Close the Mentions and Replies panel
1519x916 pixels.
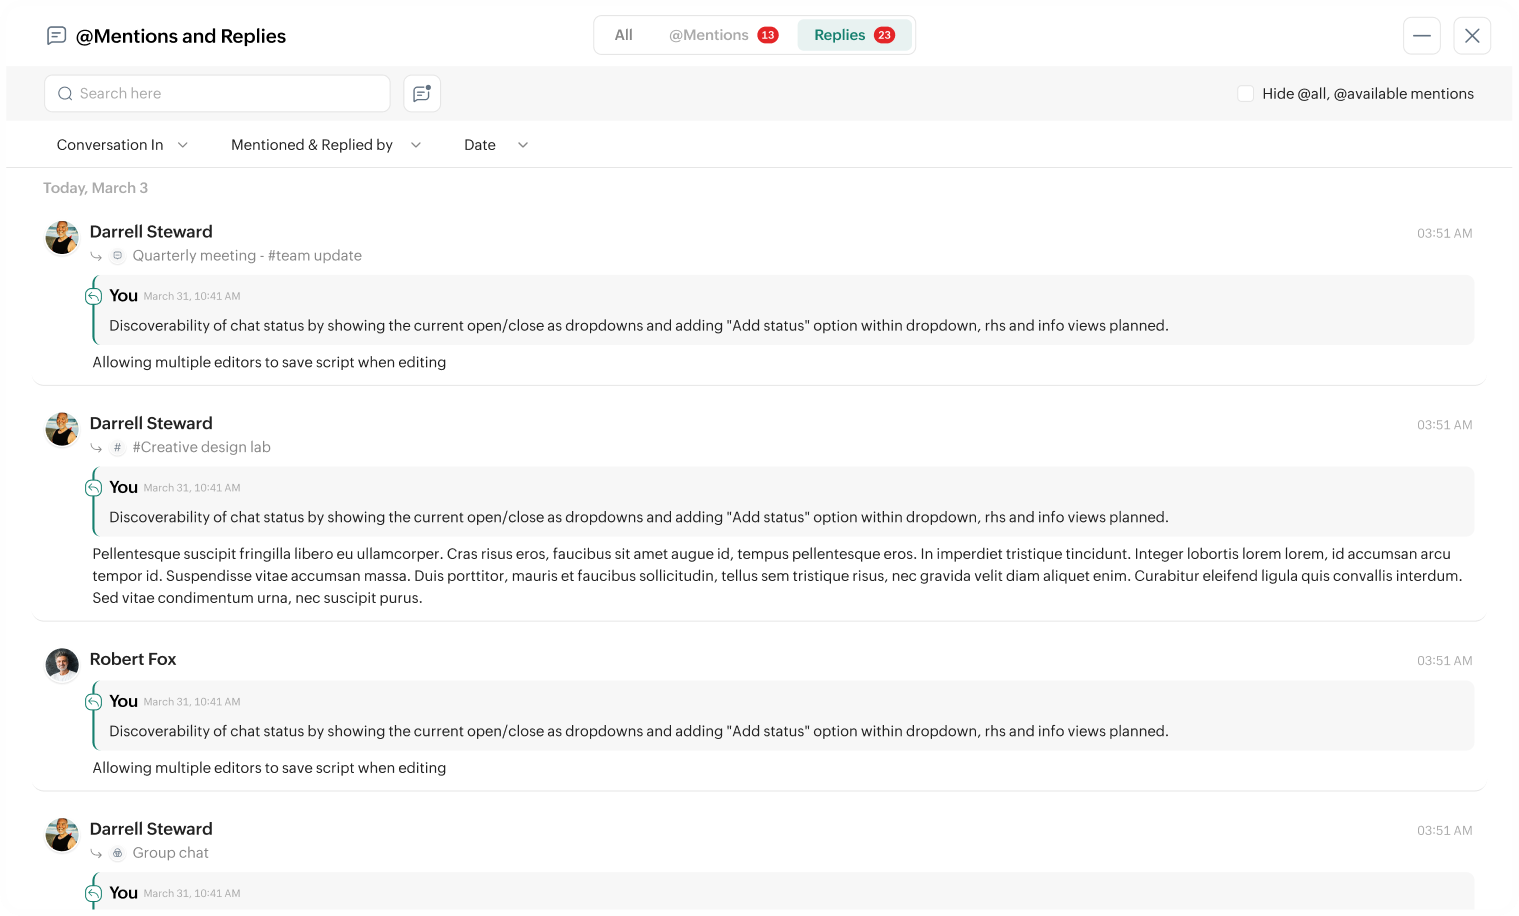pos(1472,36)
